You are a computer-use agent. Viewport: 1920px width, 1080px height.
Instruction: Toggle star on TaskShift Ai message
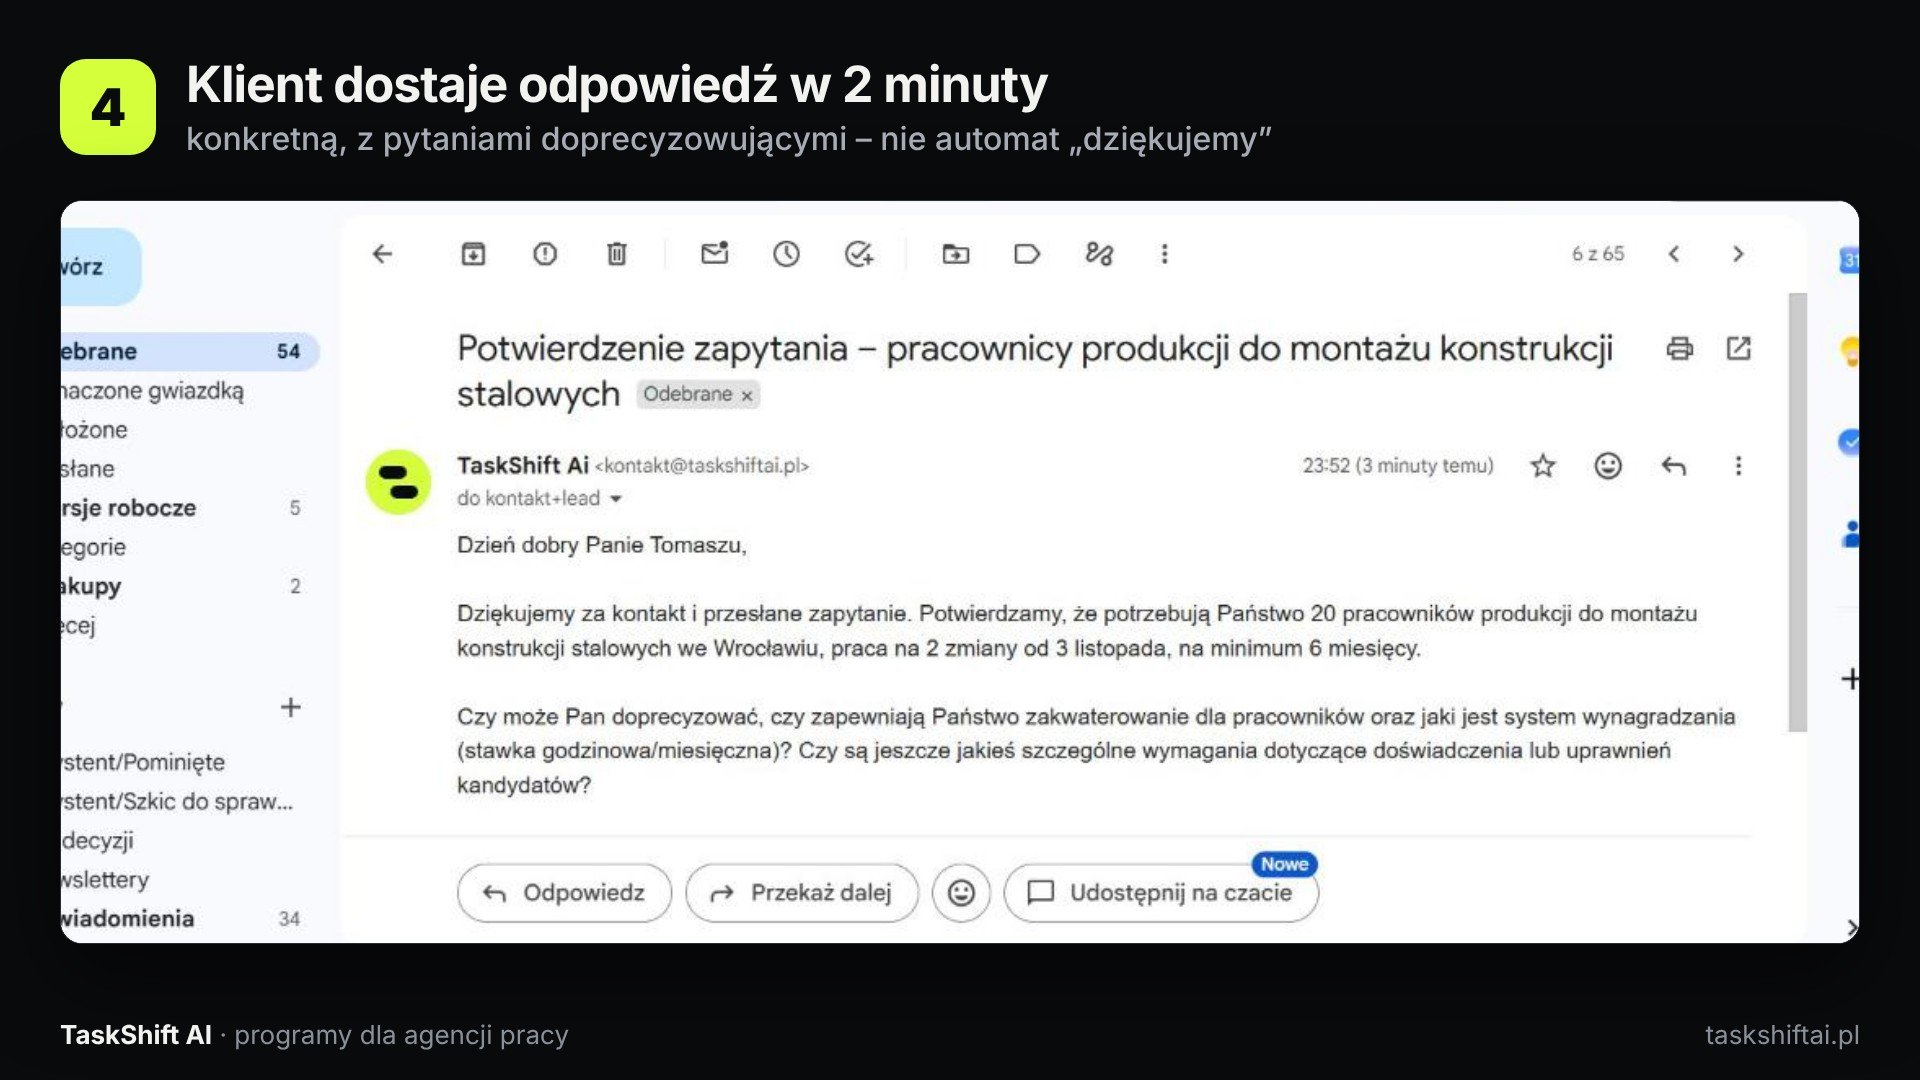click(1543, 466)
